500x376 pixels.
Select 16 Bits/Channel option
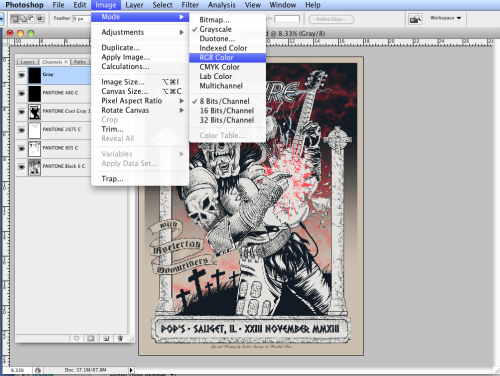[x=228, y=111]
